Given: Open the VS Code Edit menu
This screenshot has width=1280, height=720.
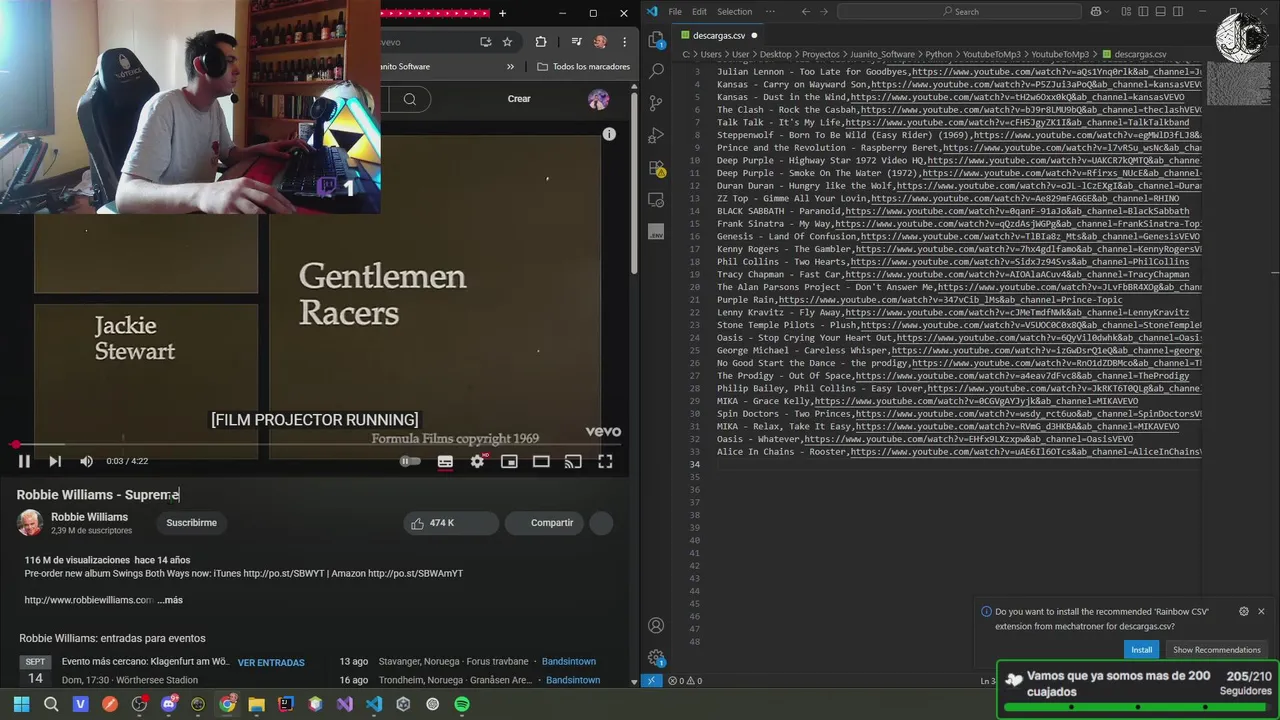Looking at the screenshot, I should tap(699, 12).
